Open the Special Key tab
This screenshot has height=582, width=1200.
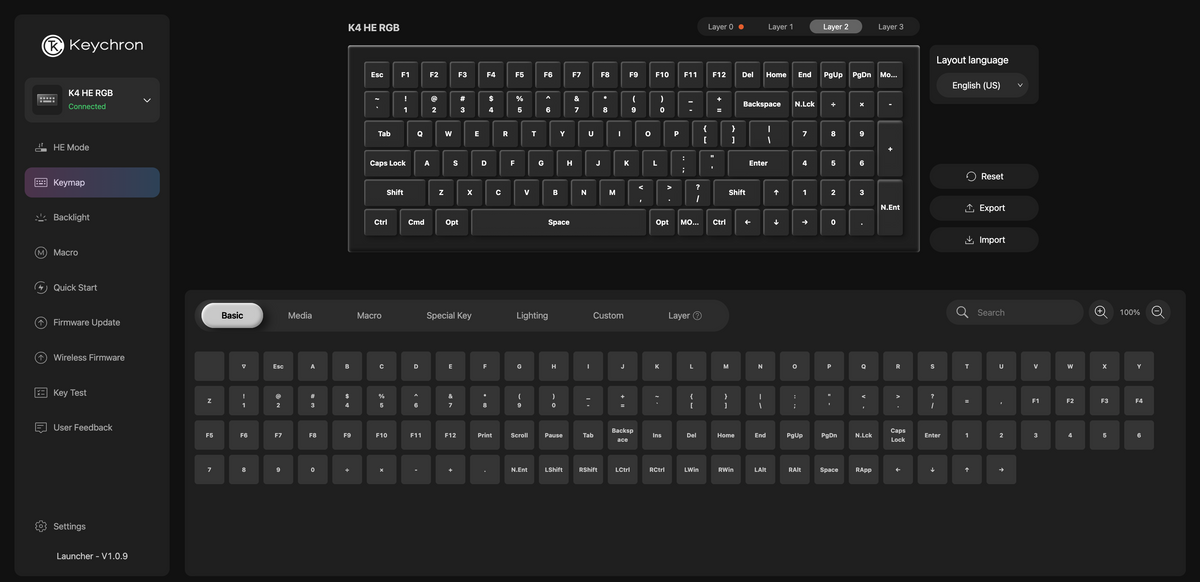449,315
